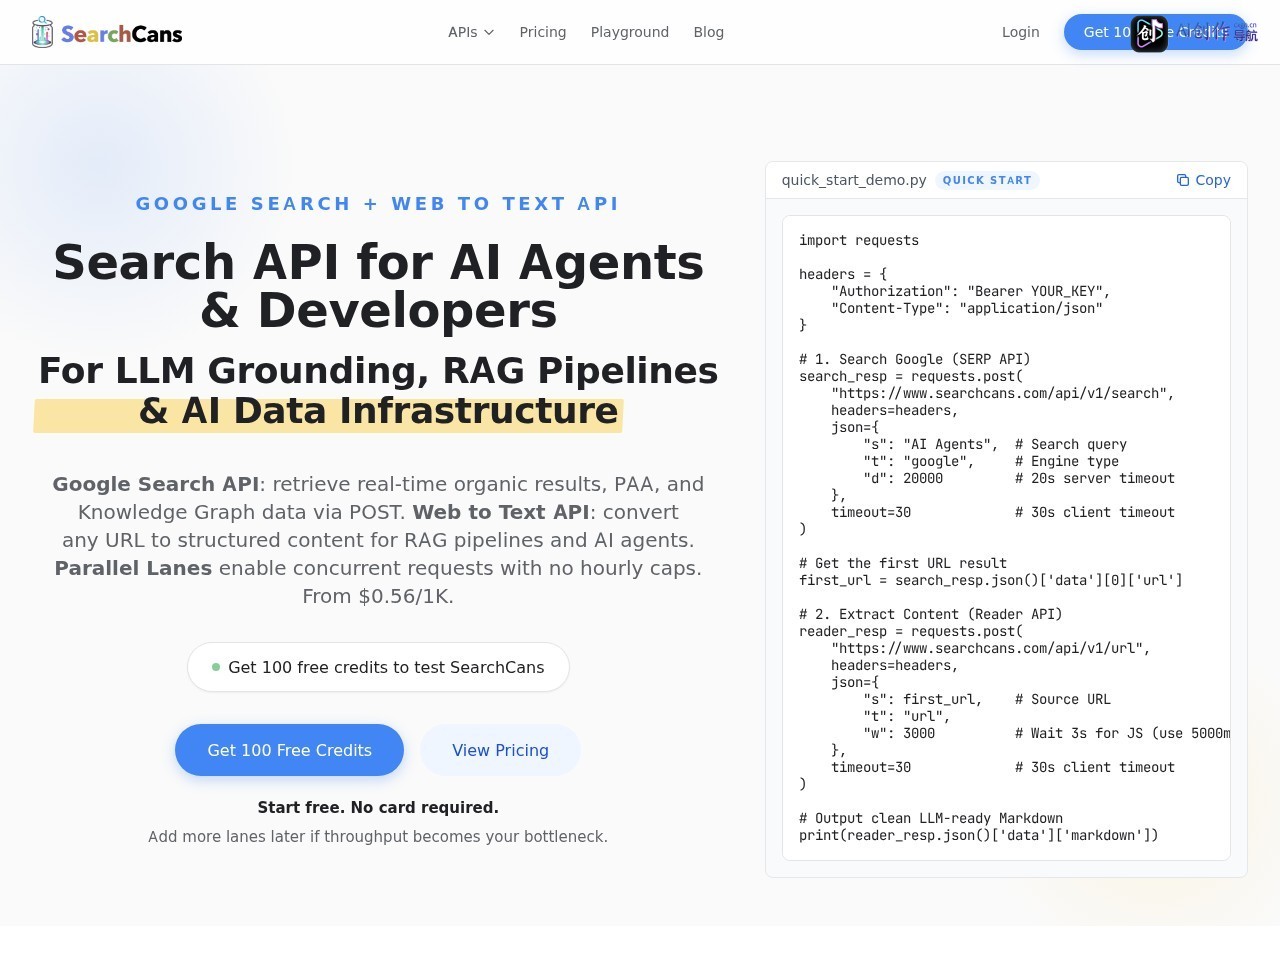
Task: Open the APIs dropdown menu
Action: (x=471, y=32)
